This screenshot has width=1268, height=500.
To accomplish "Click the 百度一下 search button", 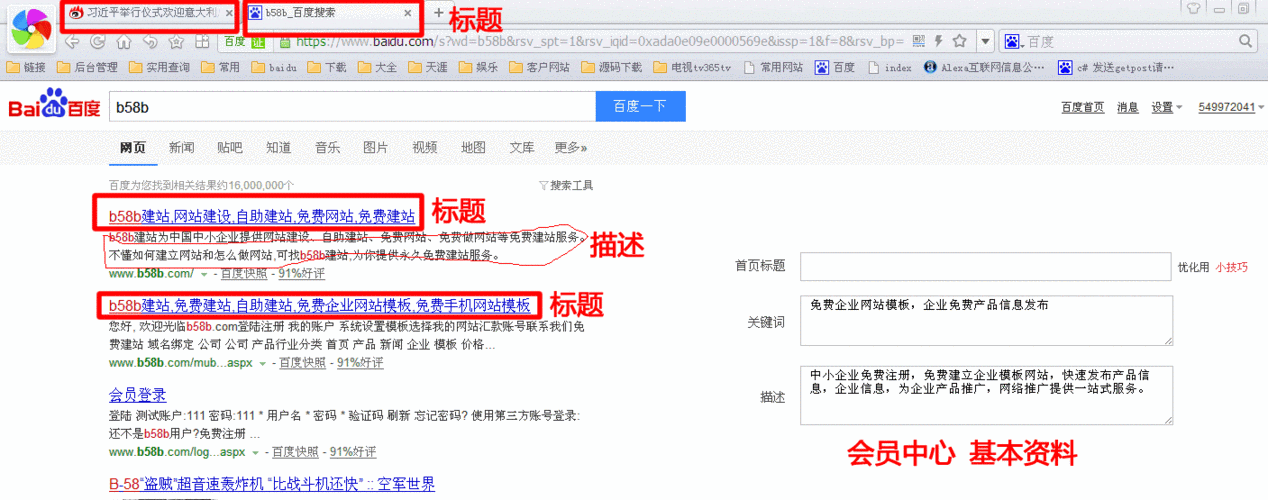I will (x=640, y=106).
